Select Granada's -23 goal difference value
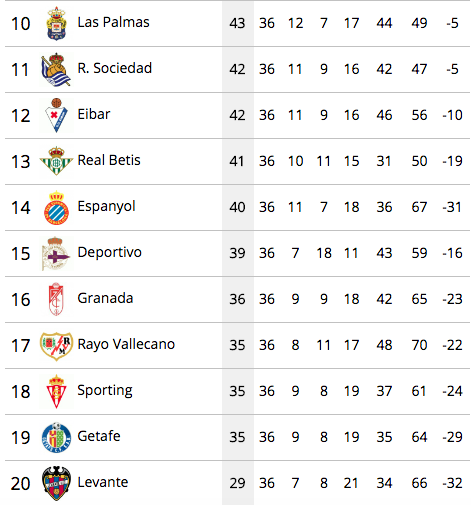Screen dimensions: 471x505 point(452,299)
